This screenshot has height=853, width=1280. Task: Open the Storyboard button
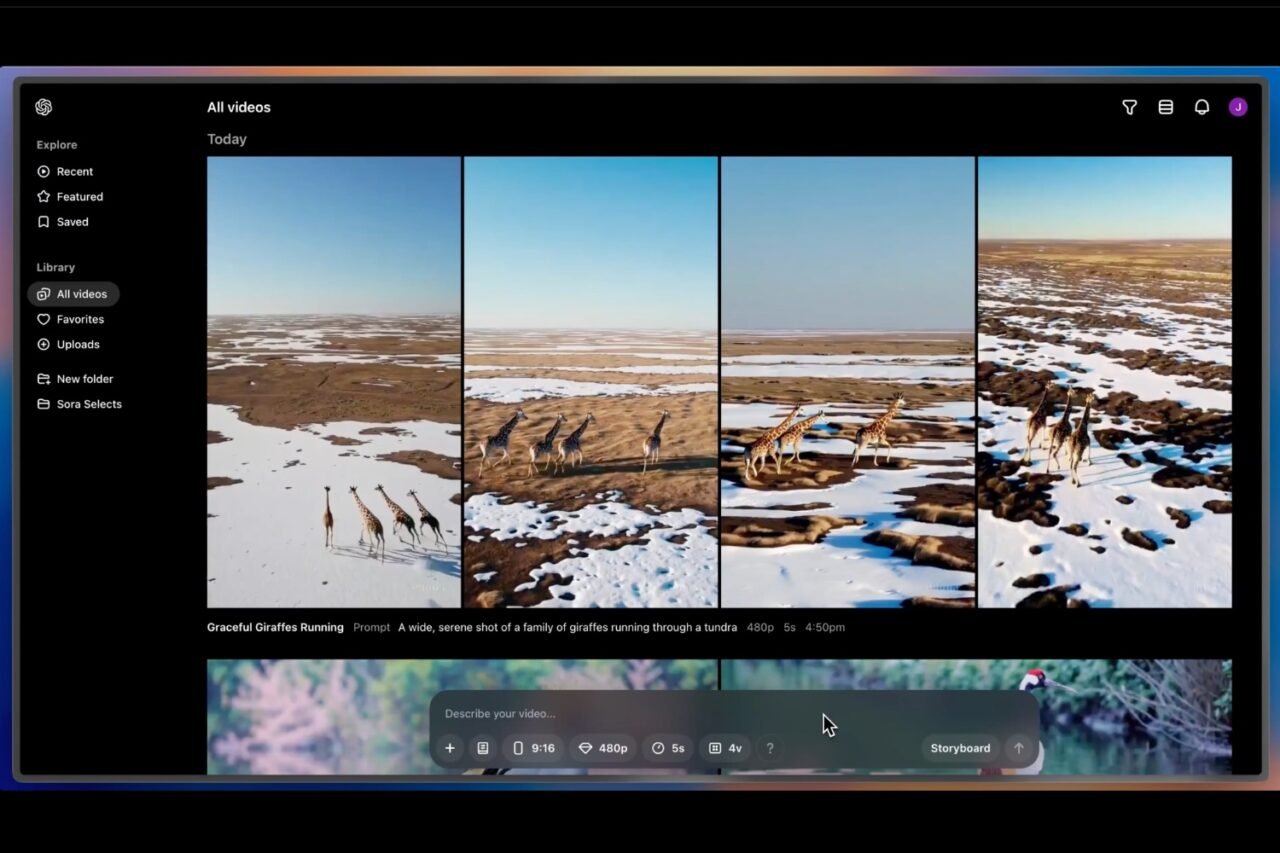tap(960, 748)
